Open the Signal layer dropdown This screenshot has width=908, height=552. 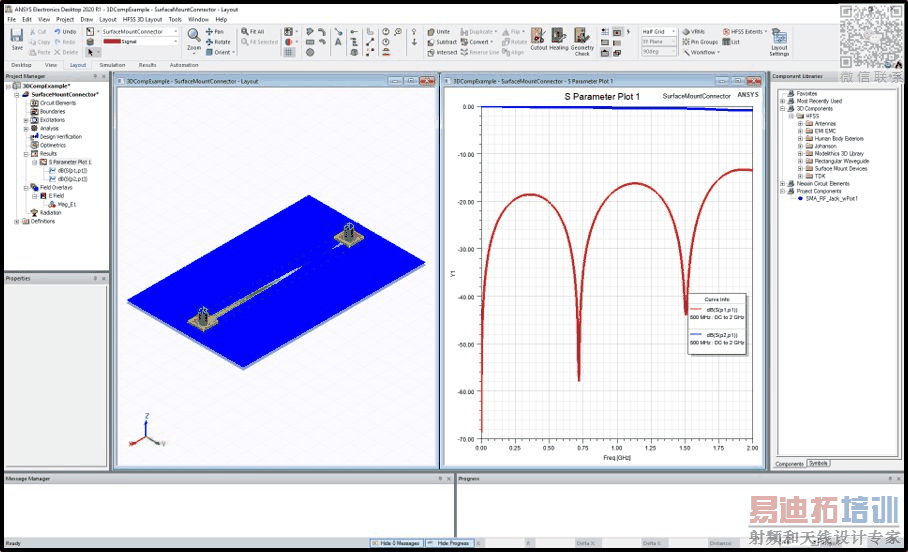point(175,42)
